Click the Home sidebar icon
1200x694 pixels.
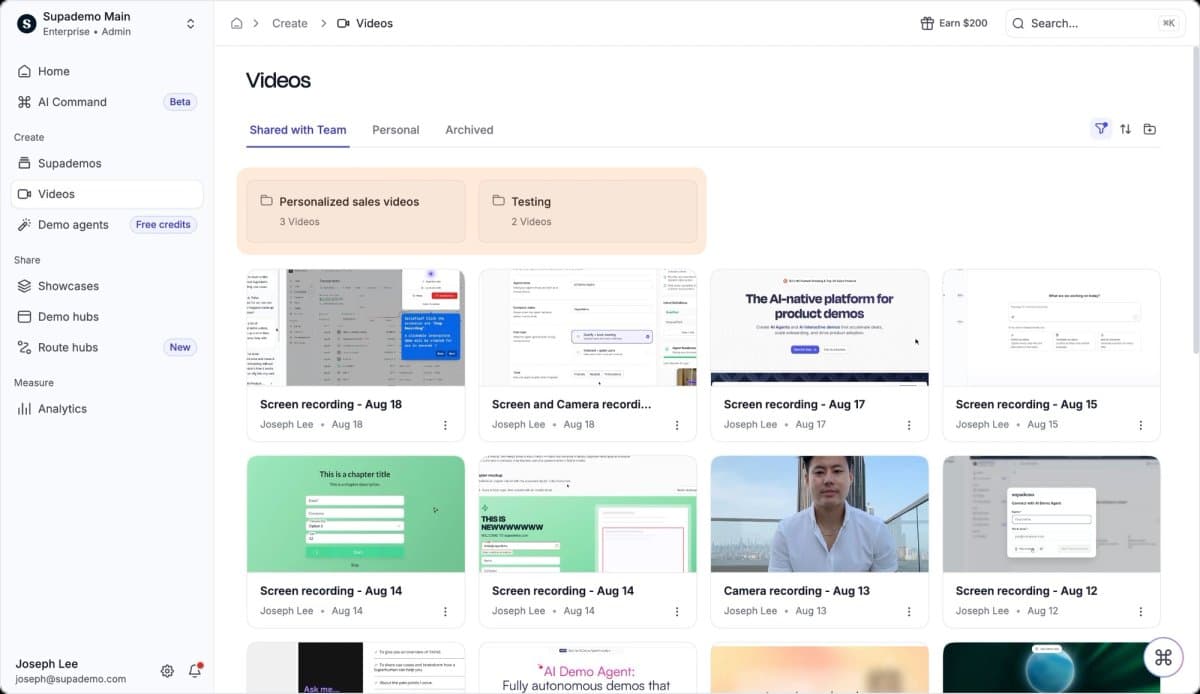pyautogui.click(x=25, y=71)
